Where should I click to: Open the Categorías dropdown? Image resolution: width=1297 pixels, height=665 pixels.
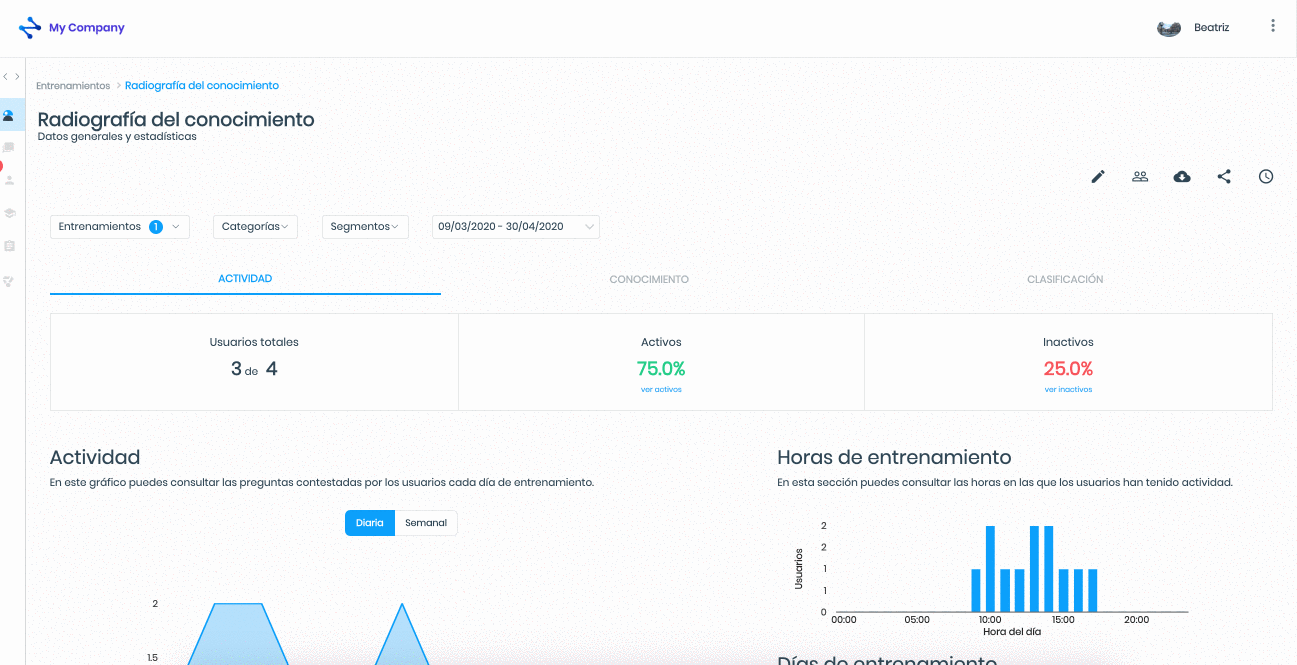[x=256, y=227]
